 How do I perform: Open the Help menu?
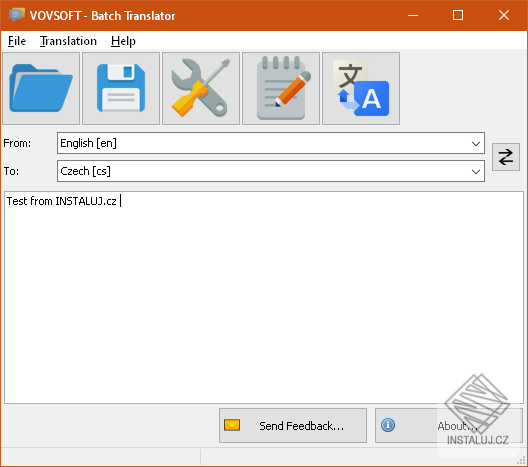point(123,41)
